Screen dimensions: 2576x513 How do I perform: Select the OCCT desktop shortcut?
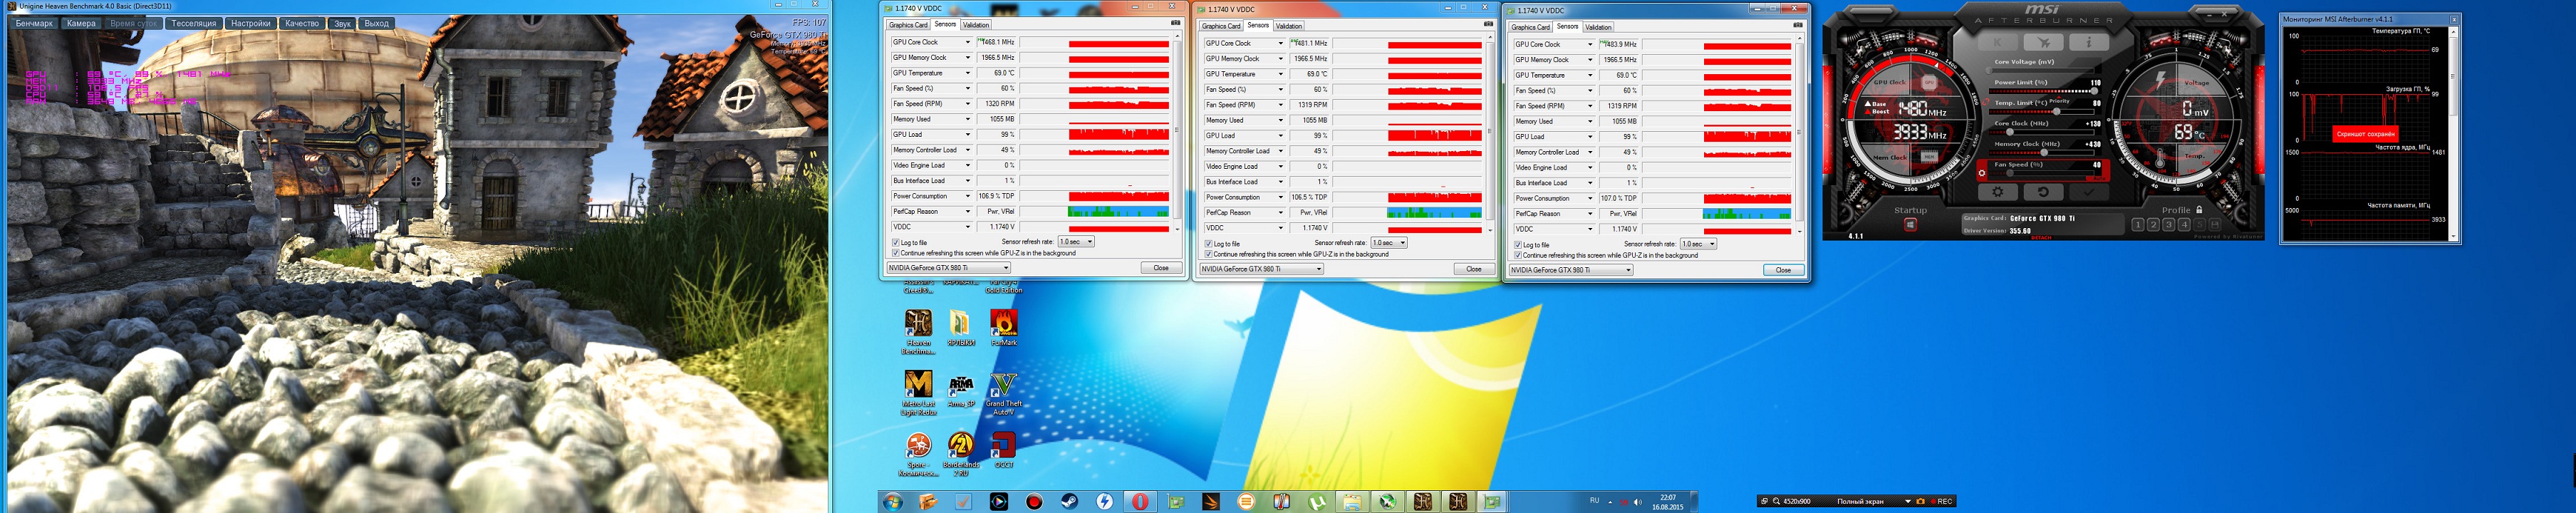coord(1003,450)
